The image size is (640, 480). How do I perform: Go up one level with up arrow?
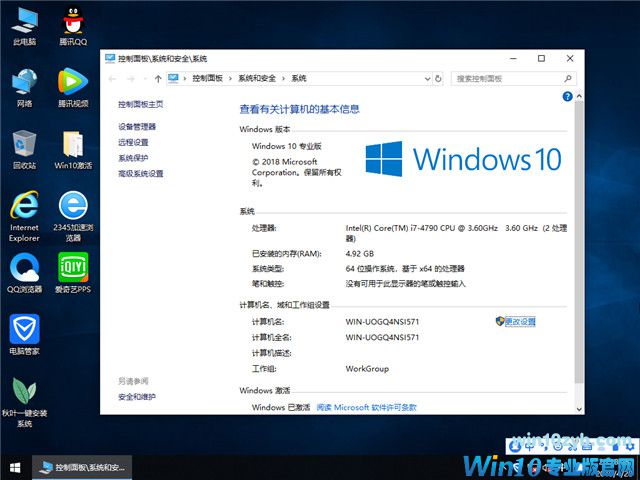pyautogui.click(x=158, y=78)
